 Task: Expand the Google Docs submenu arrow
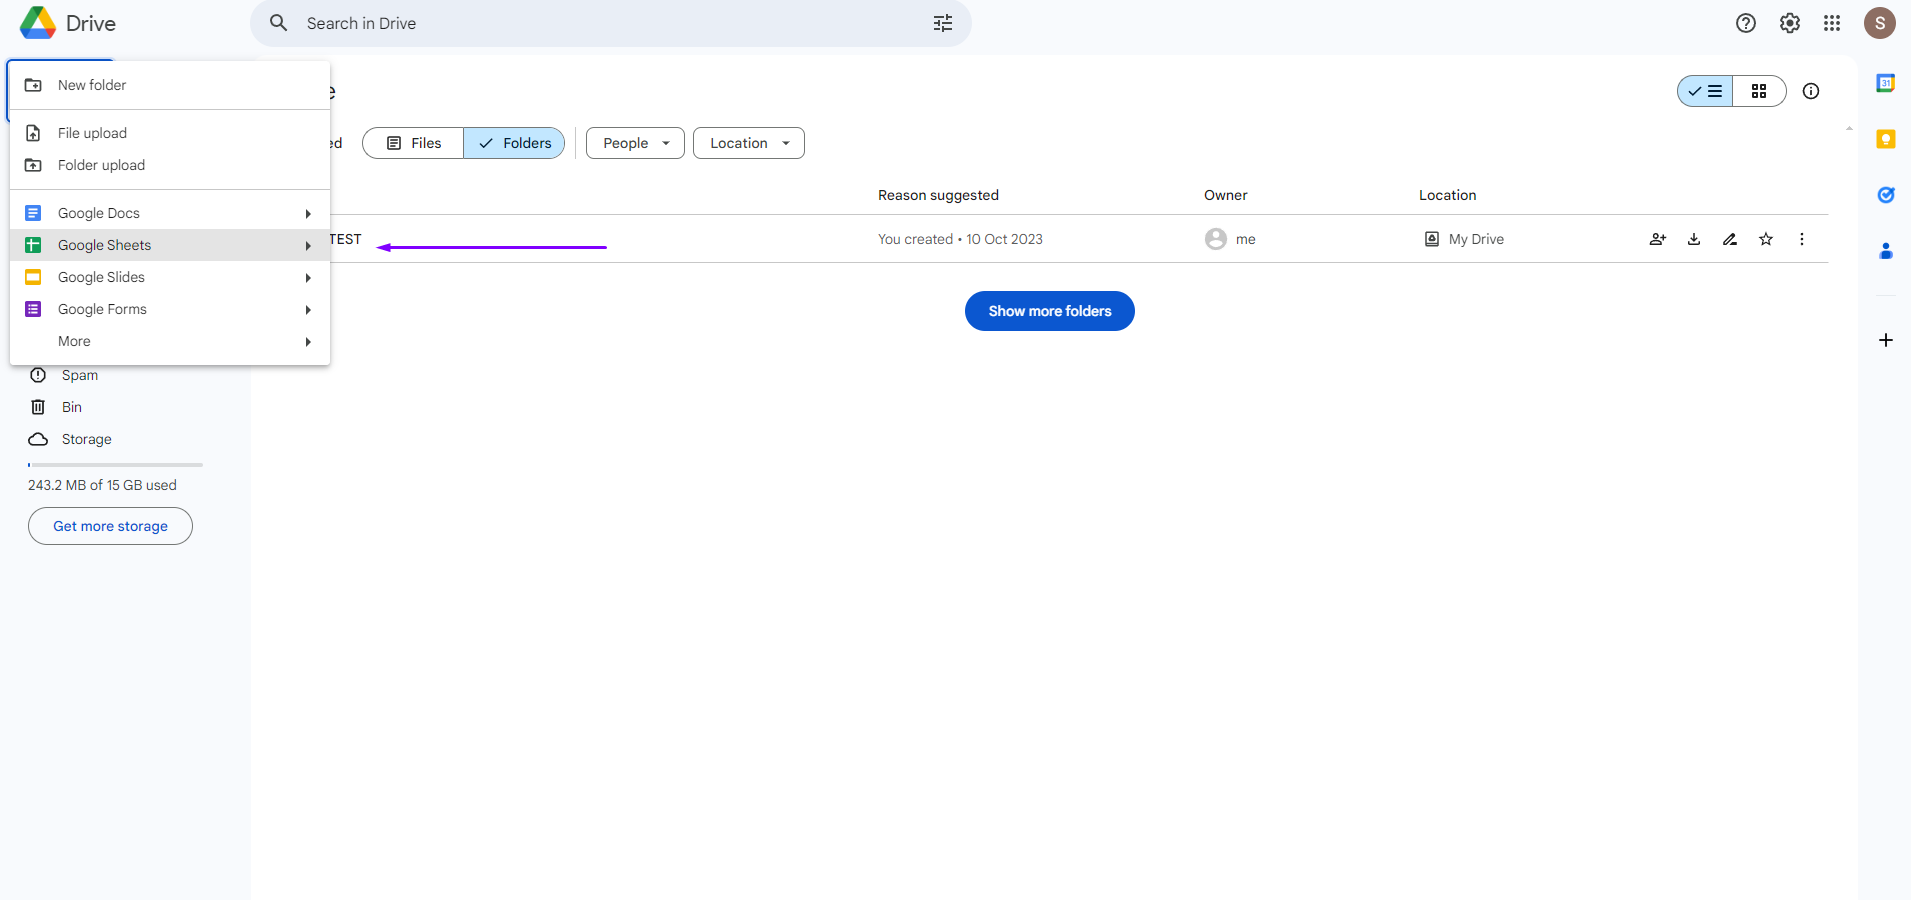tap(308, 213)
